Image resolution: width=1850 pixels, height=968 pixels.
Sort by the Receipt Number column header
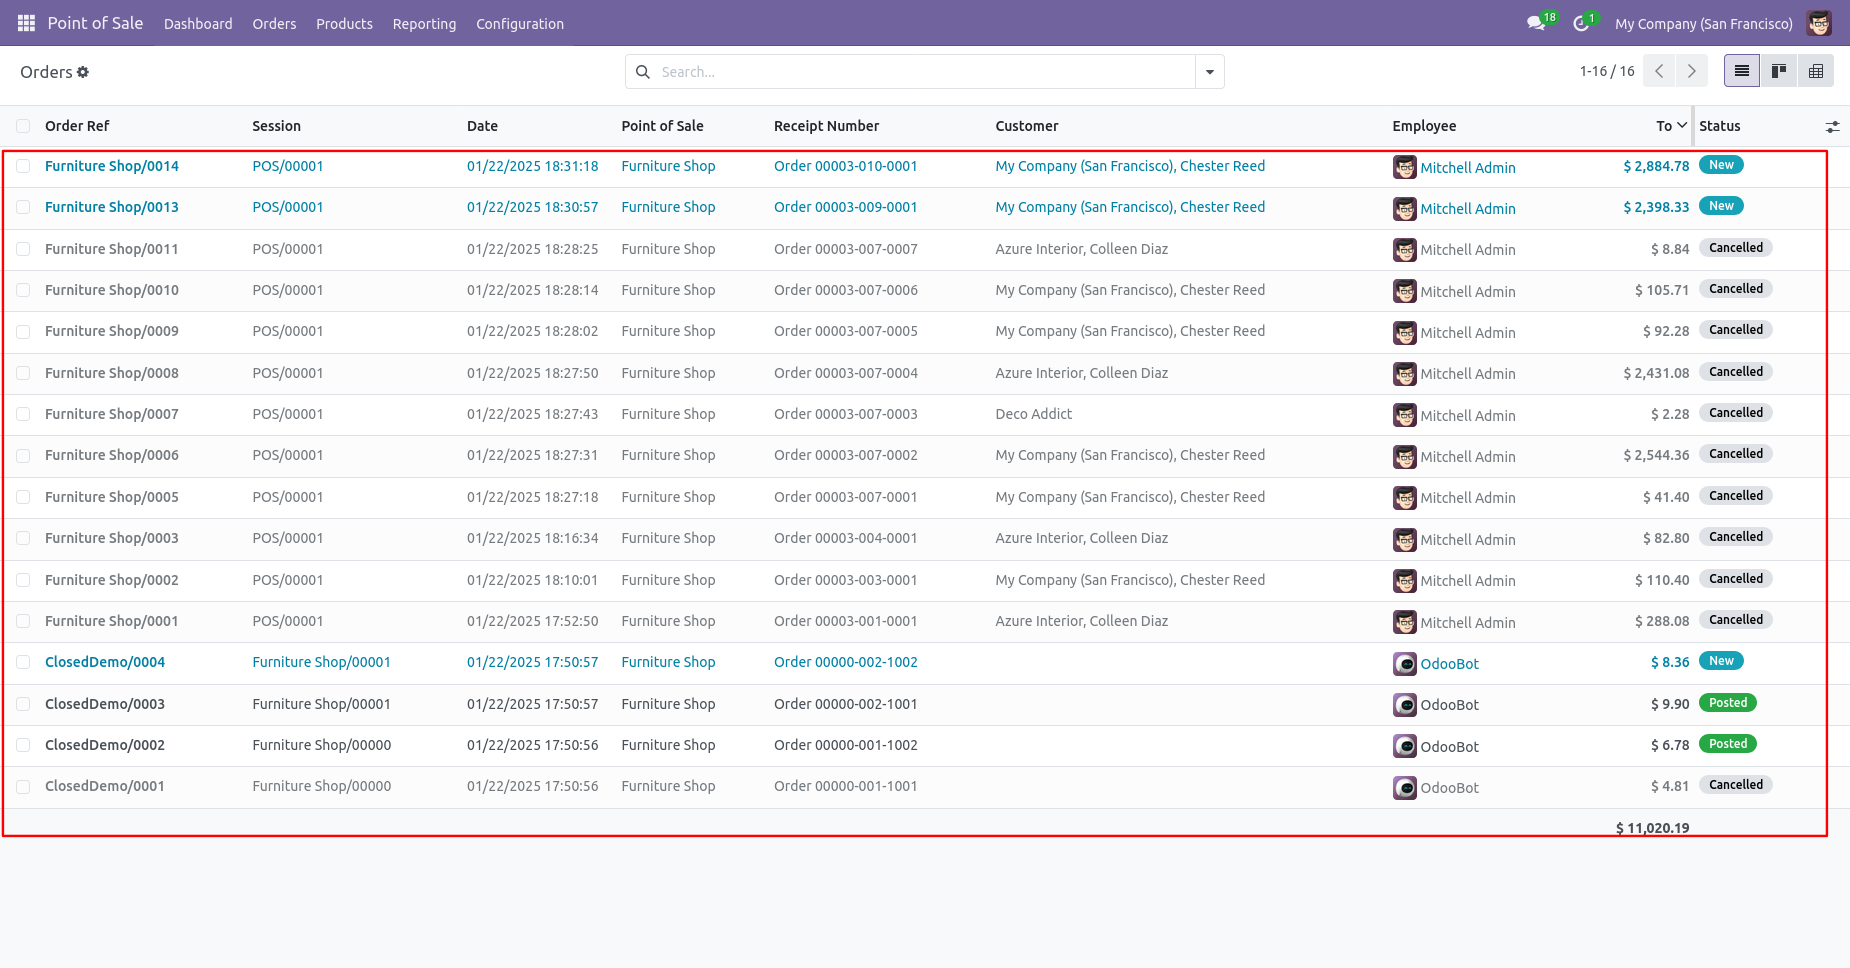tap(826, 126)
